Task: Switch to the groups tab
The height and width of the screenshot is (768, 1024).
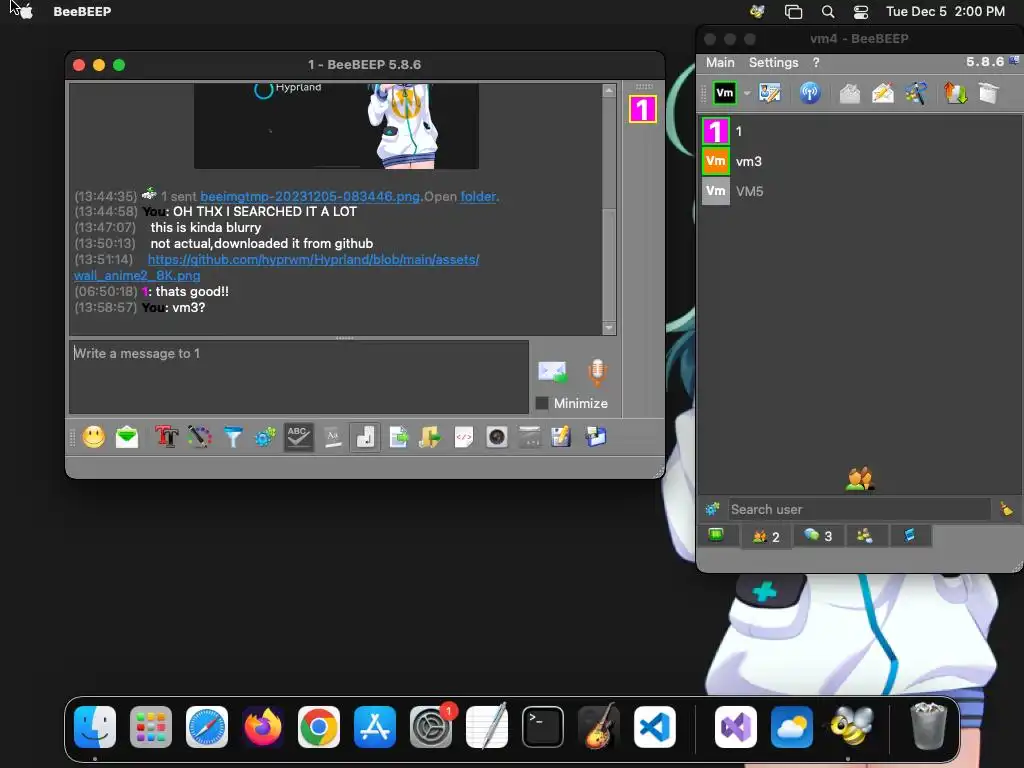Action: click(x=865, y=536)
